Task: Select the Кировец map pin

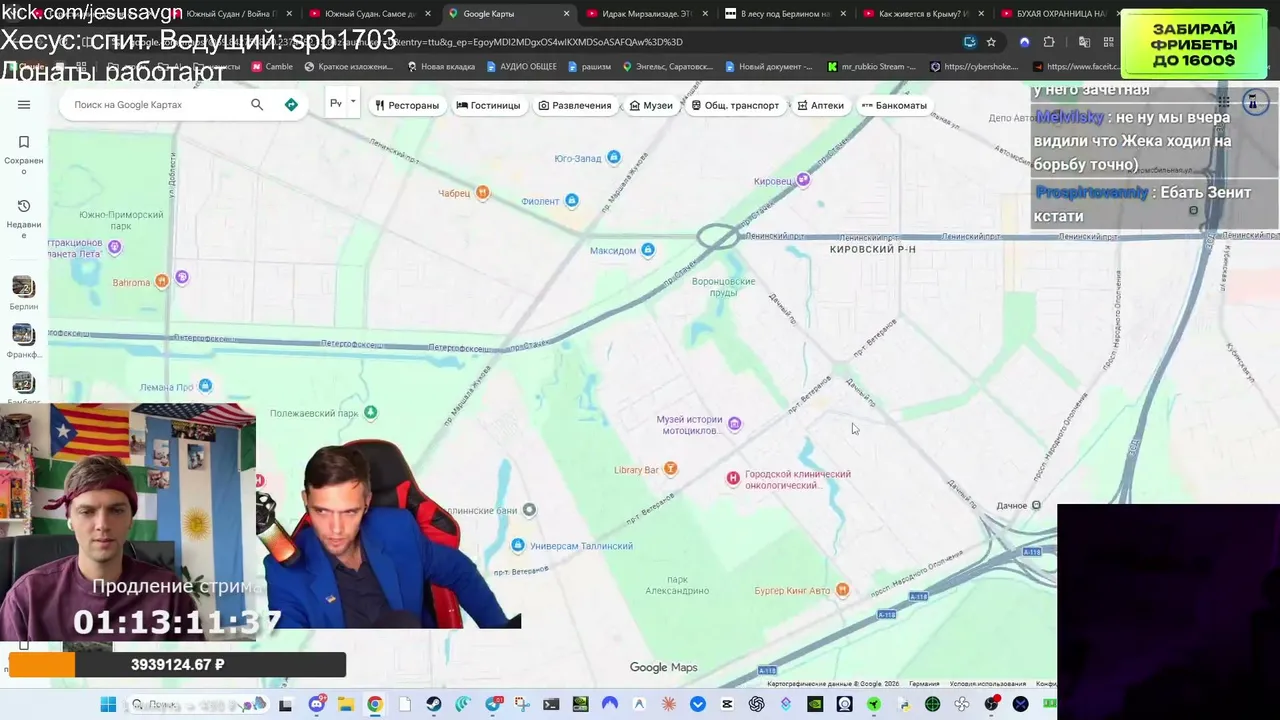Action: point(803,180)
